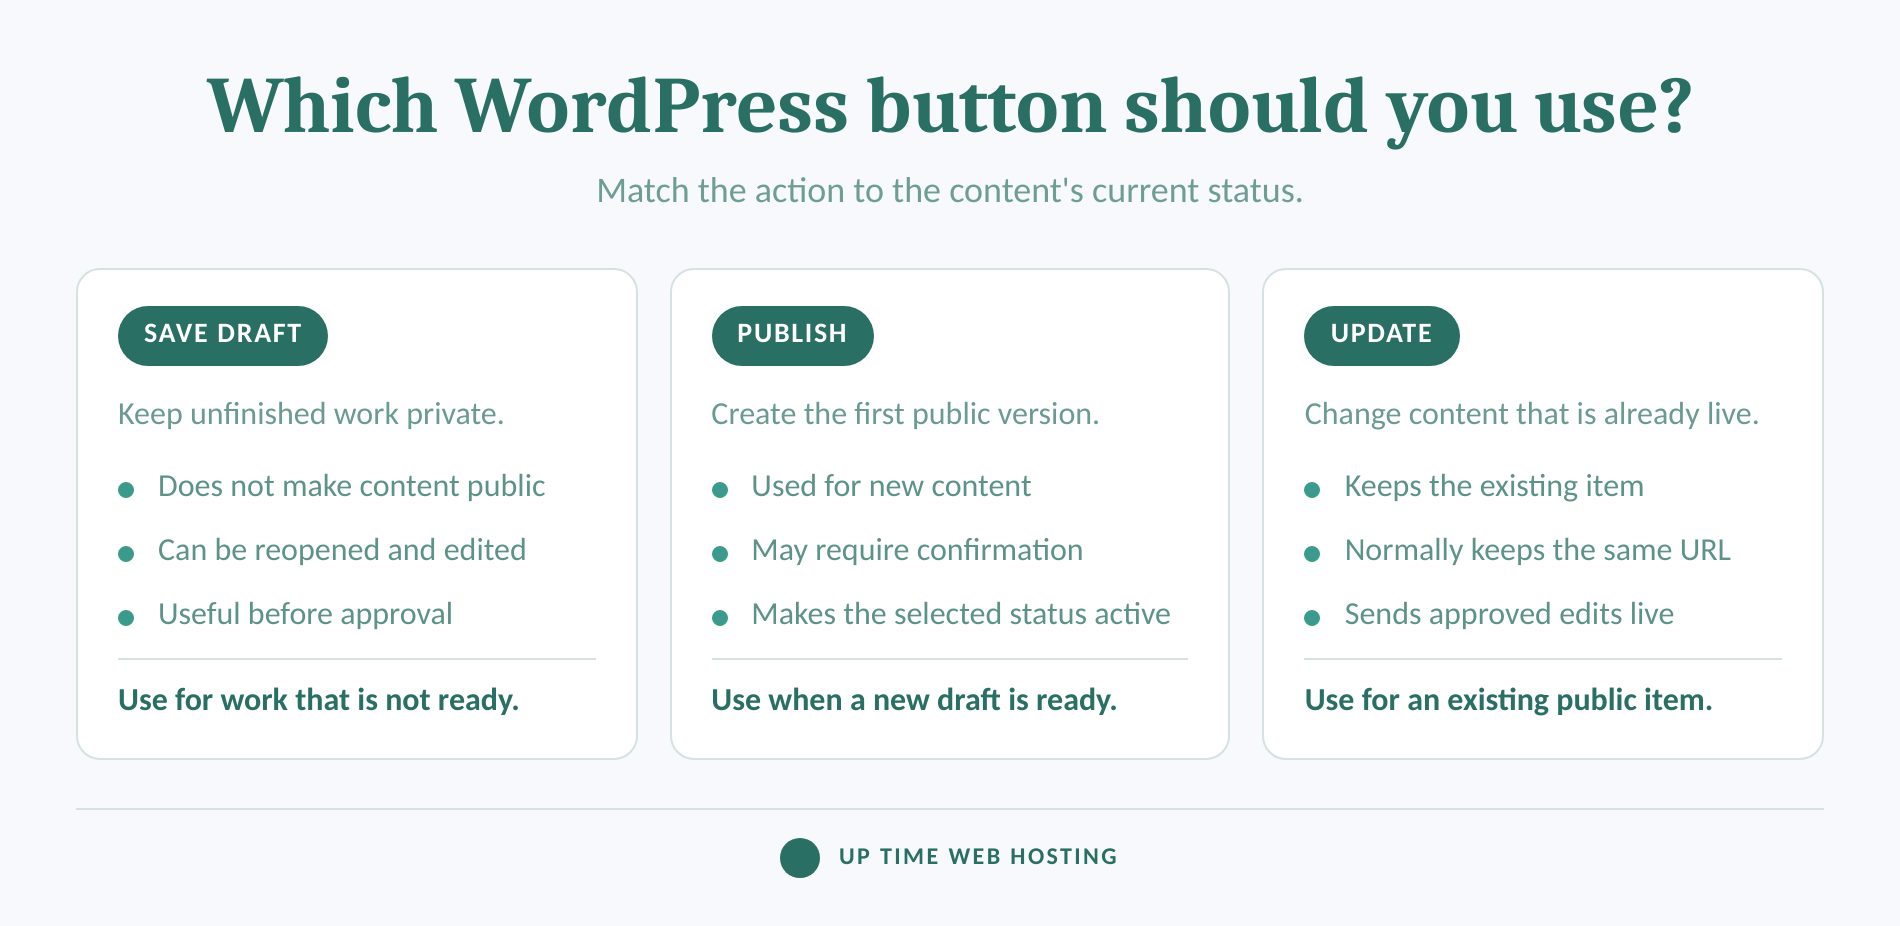Click 'Change content that is already live.'
The image size is (1900, 926).
pyautogui.click(x=1532, y=414)
